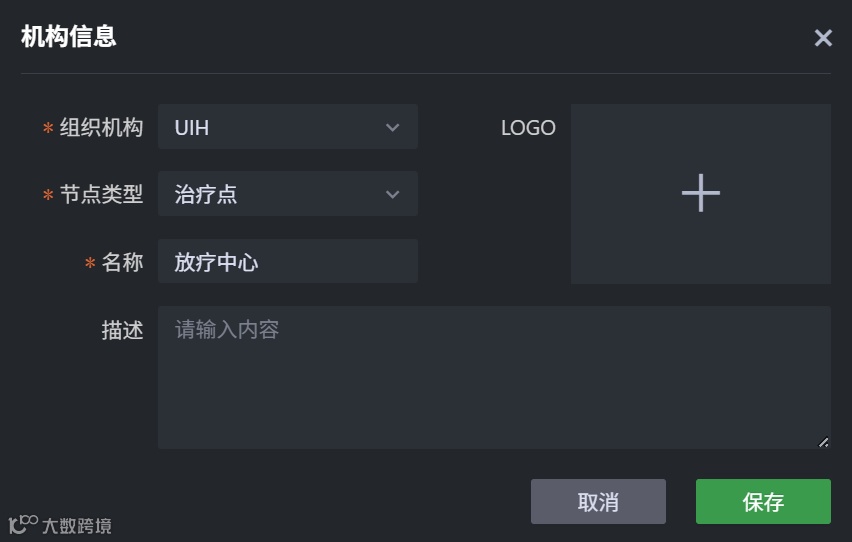Click the LOGO text label
Image resolution: width=852 pixels, height=542 pixels.
coord(528,128)
